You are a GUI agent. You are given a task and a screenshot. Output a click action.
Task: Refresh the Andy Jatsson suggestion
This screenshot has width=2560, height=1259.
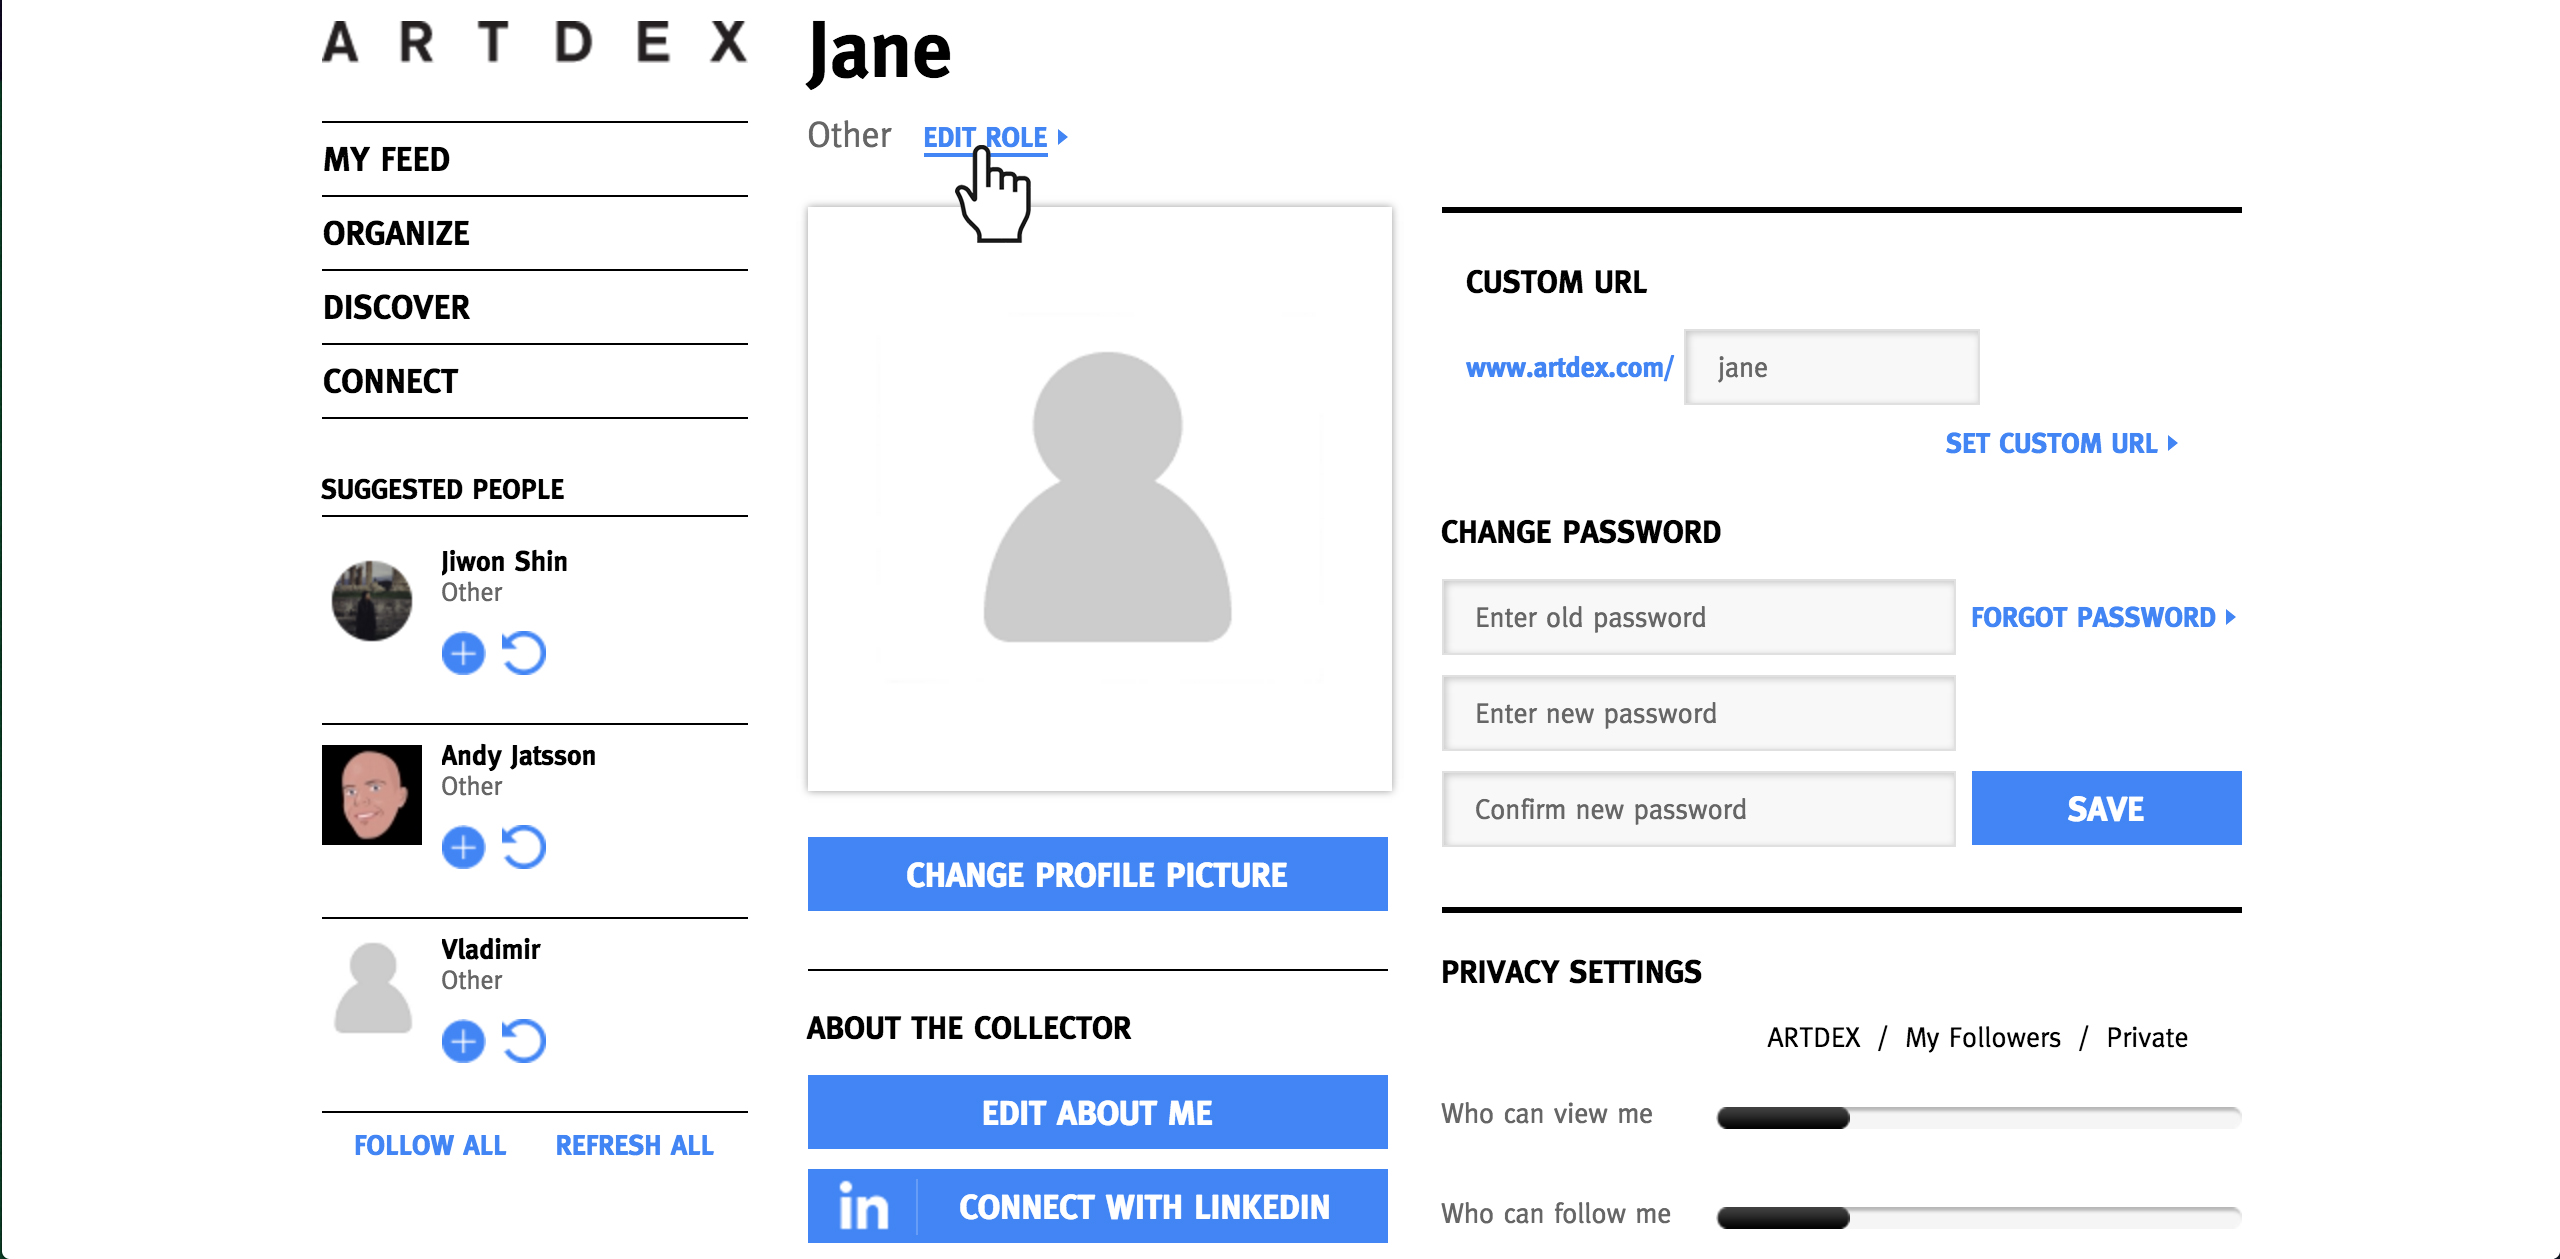(x=524, y=848)
